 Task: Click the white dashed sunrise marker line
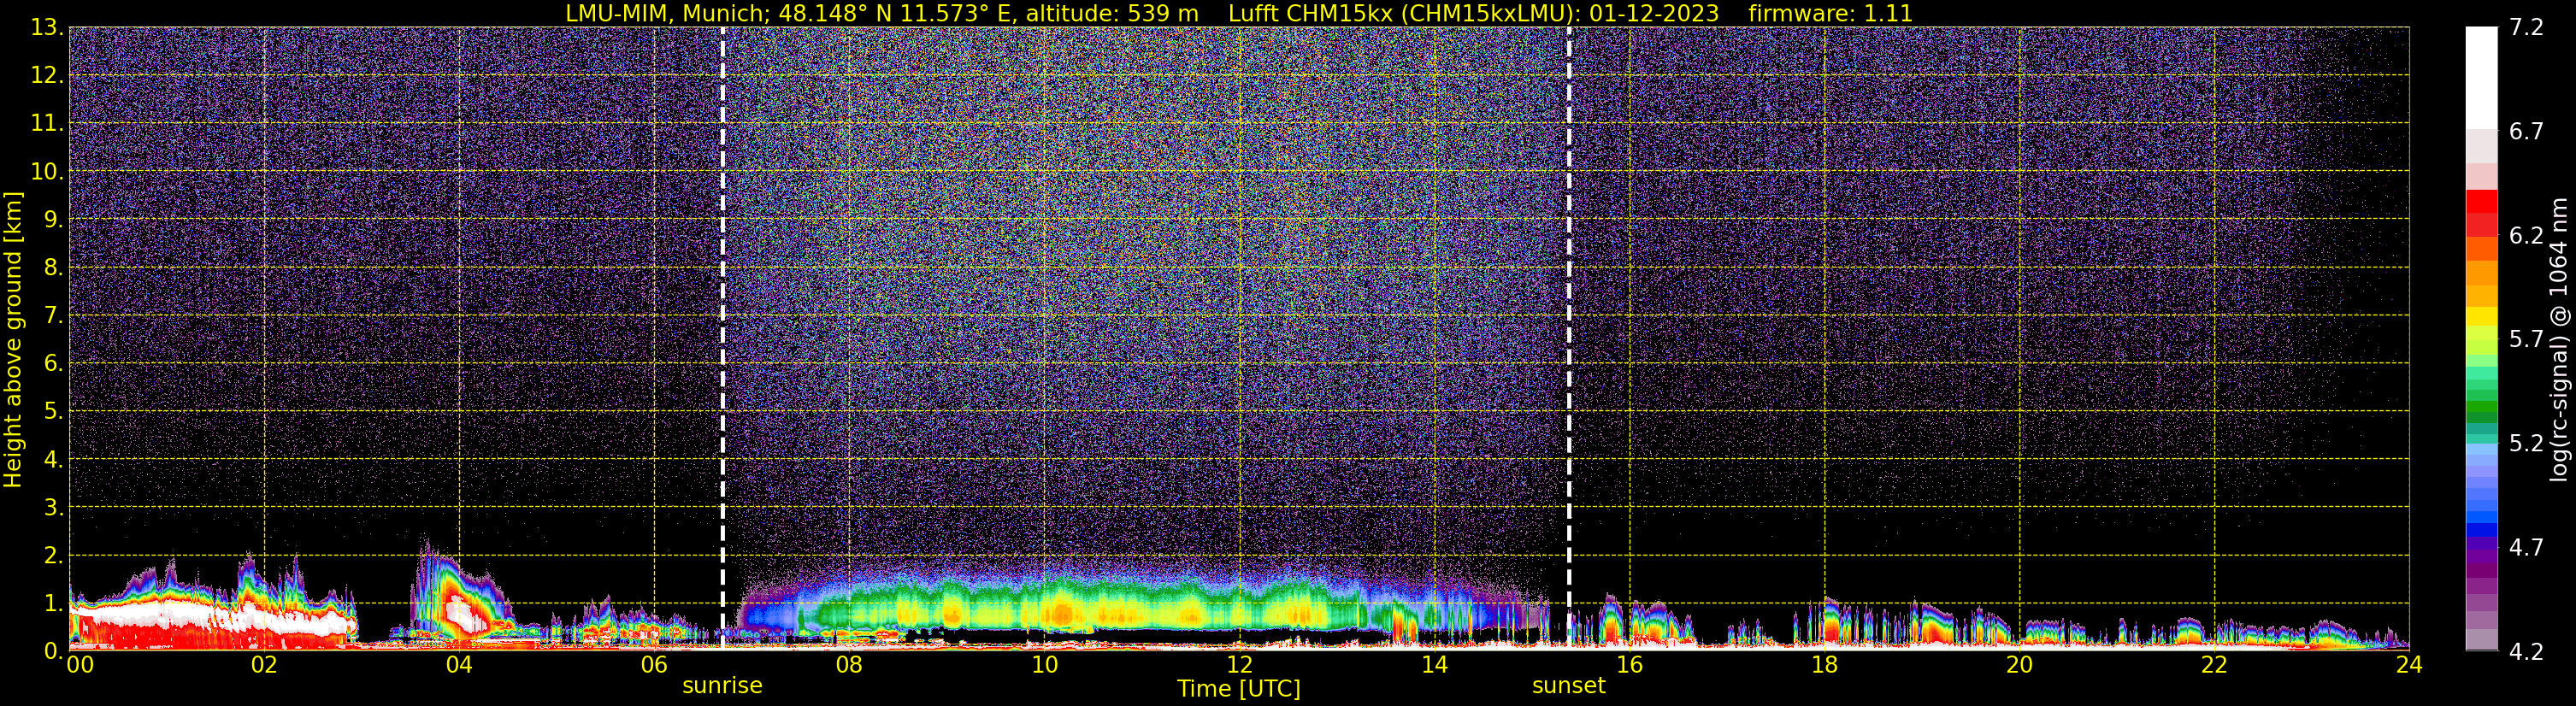point(723,338)
